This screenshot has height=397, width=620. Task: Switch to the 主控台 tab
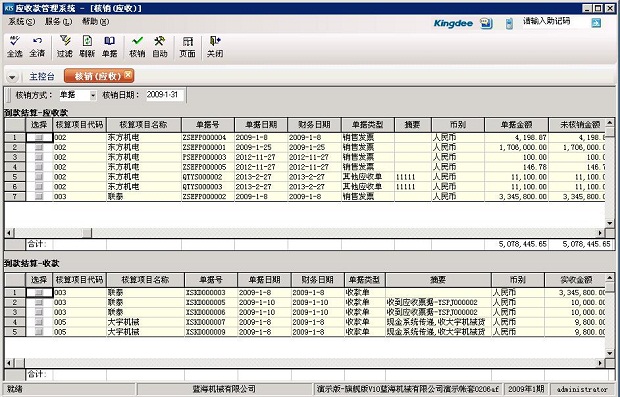42,76
